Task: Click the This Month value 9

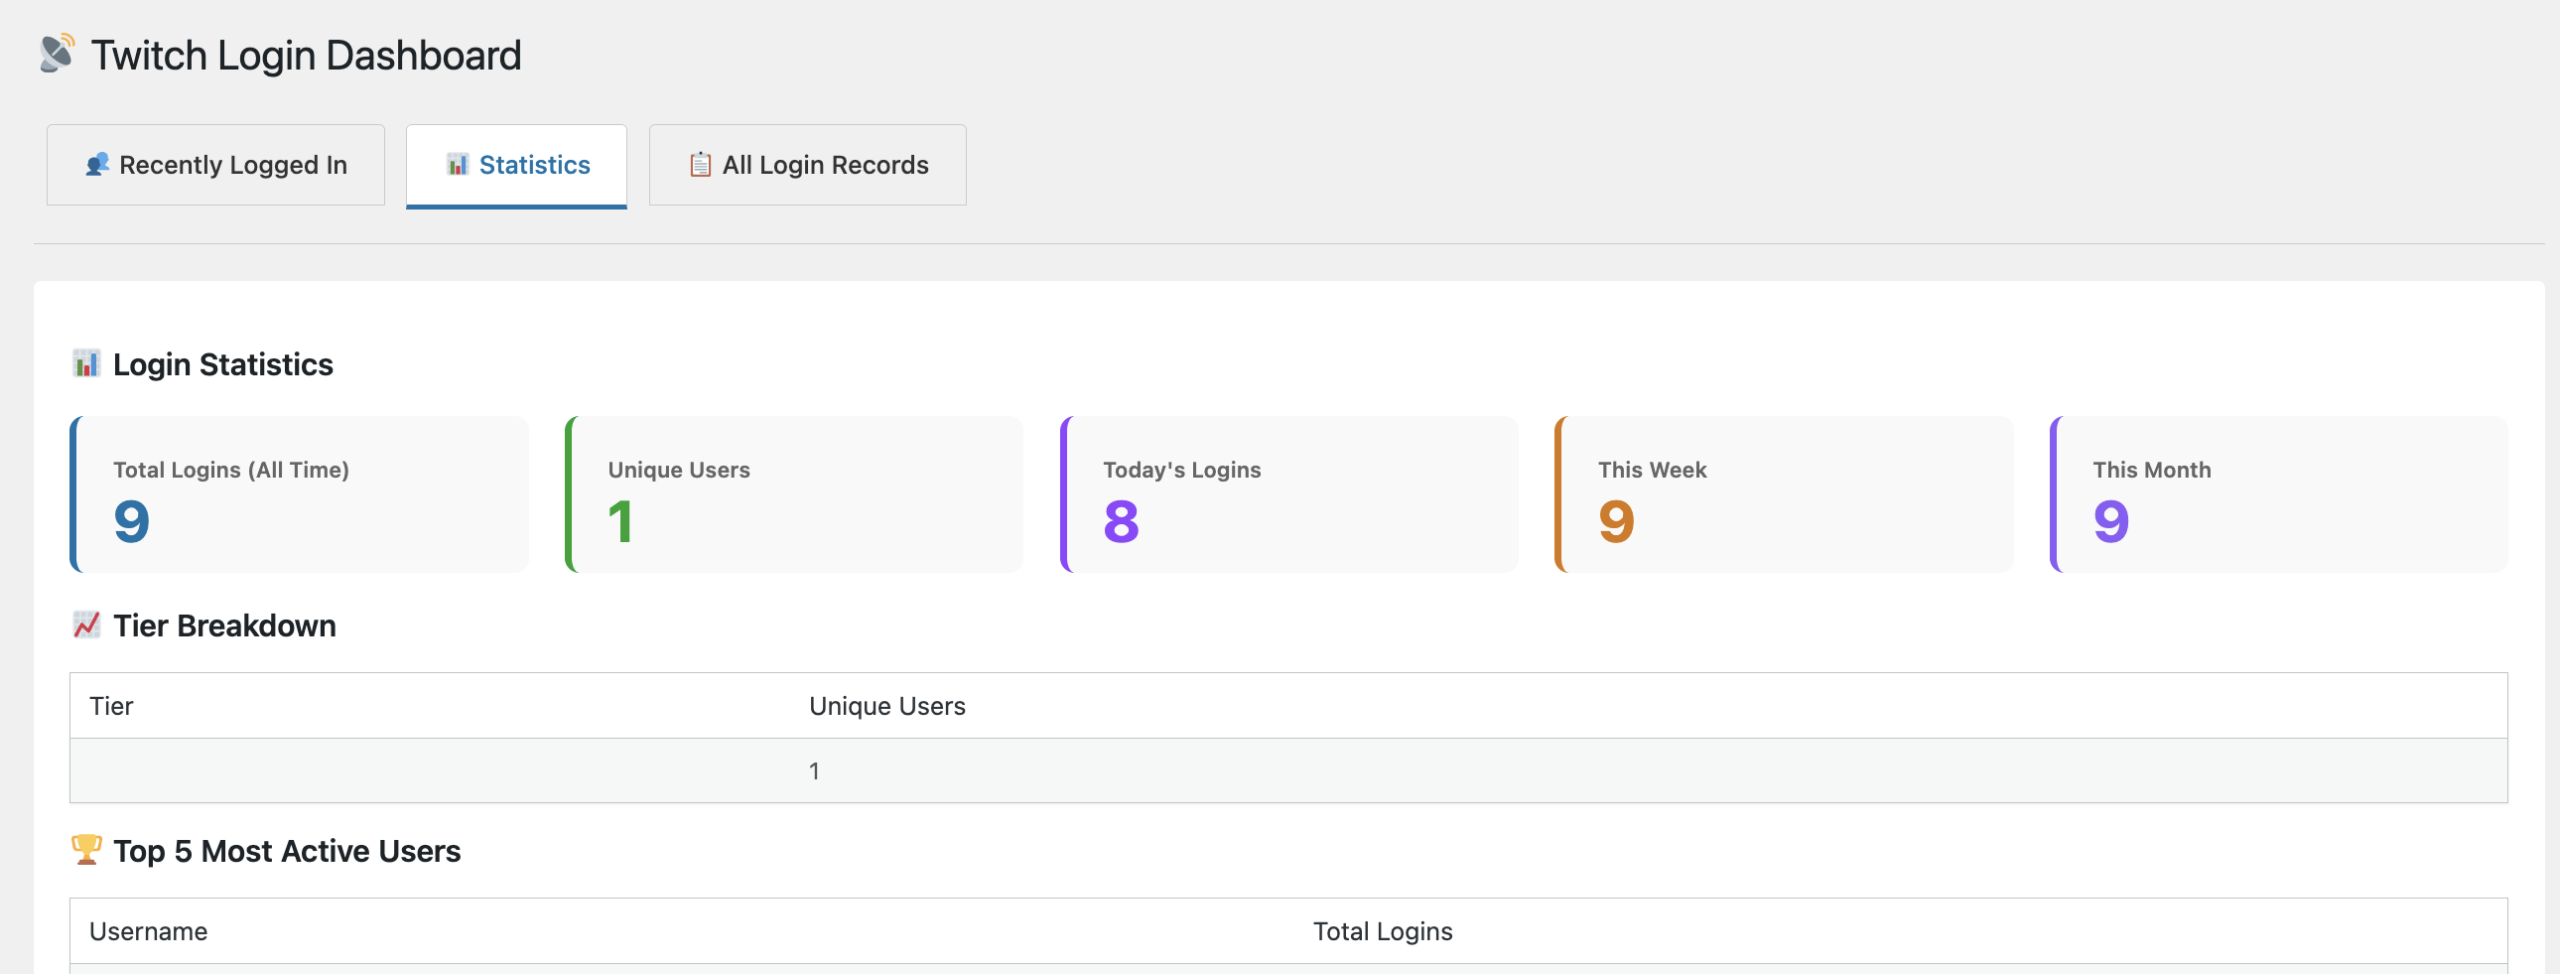Action: point(2112,521)
